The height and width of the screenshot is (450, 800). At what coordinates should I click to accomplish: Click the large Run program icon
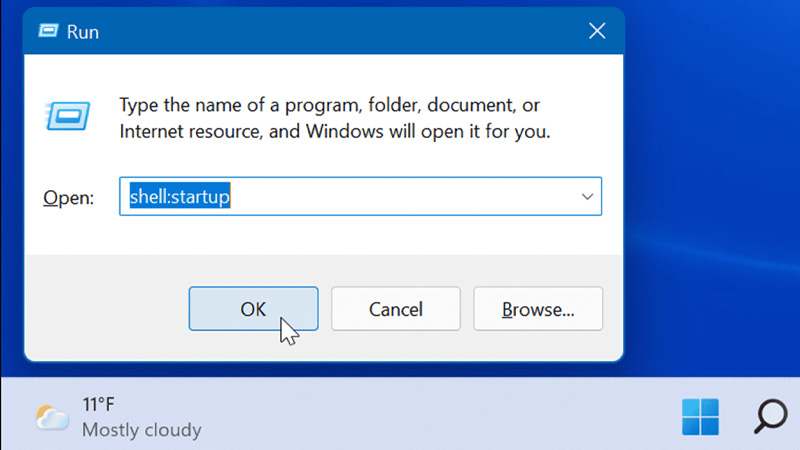pyautogui.click(x=67, y=115)
